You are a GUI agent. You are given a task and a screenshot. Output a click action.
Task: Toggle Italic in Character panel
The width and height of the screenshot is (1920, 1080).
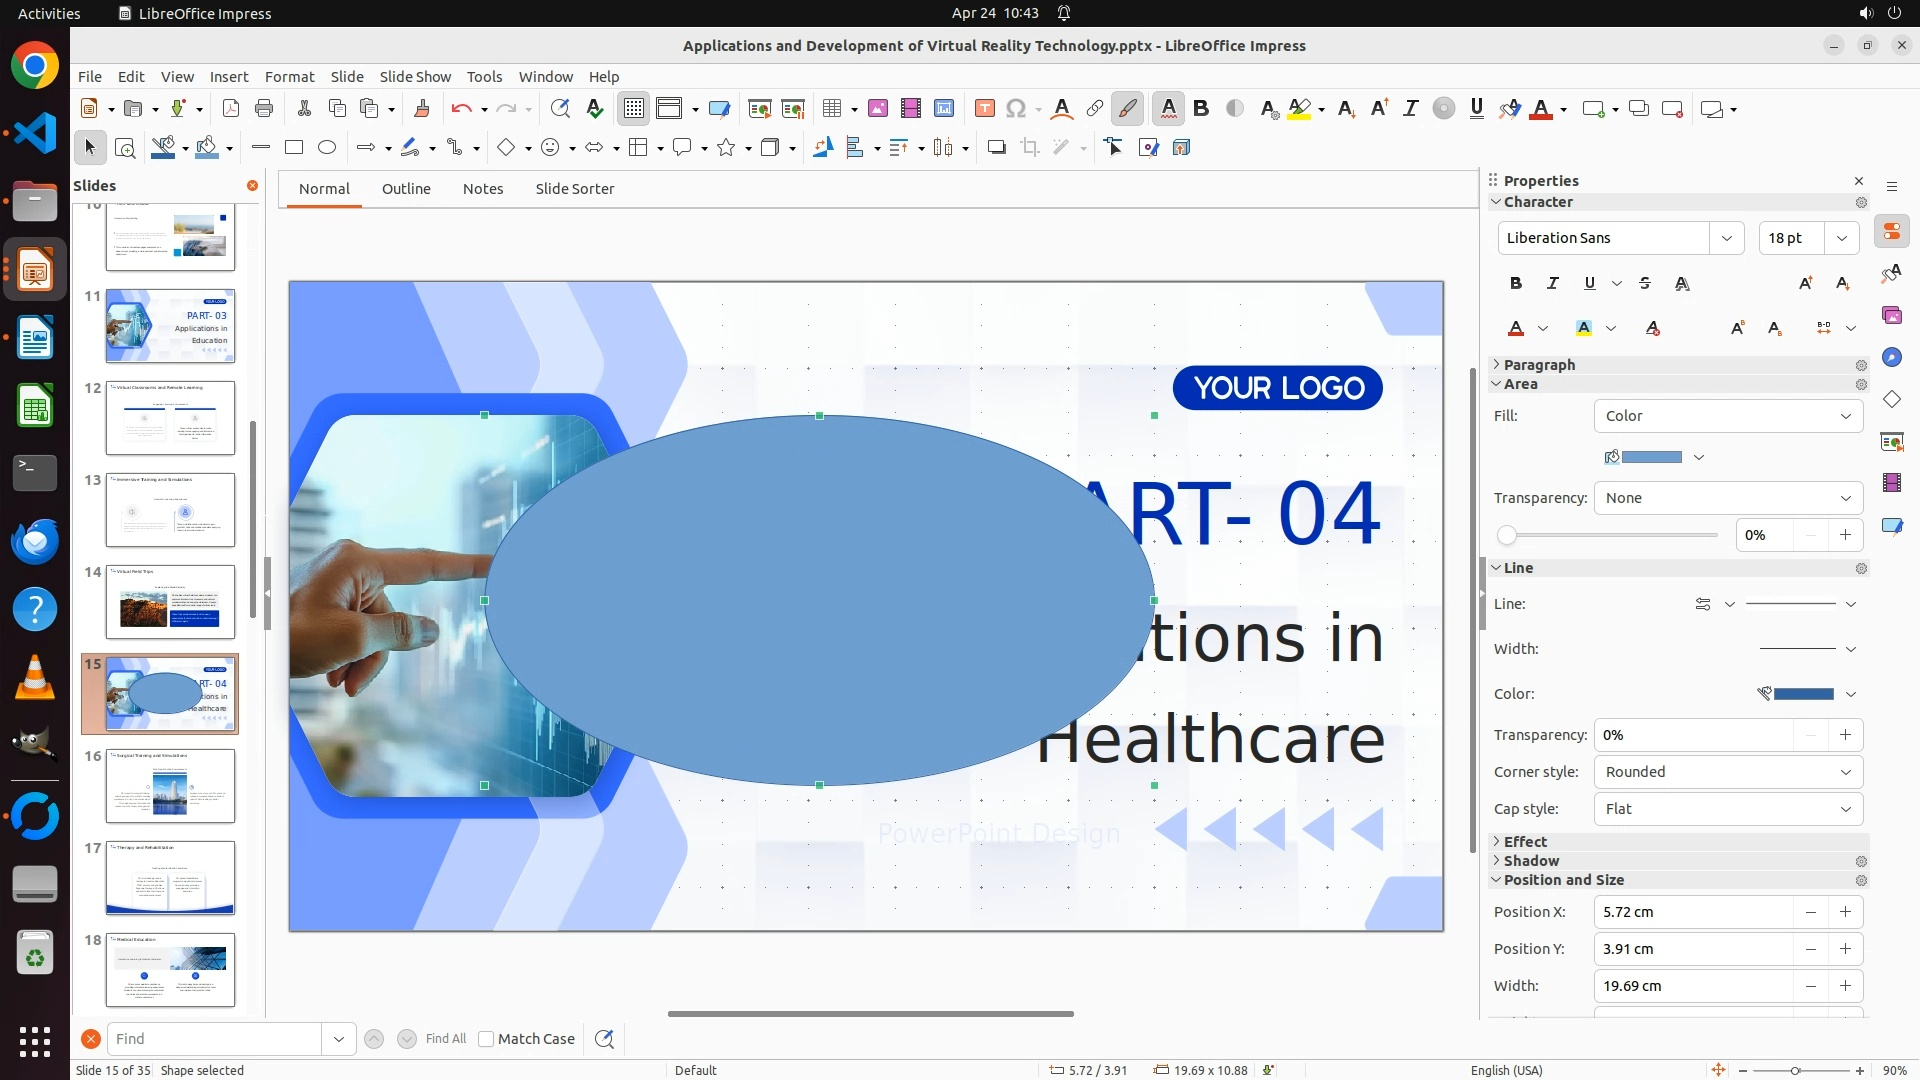[x=1553, y=284]
